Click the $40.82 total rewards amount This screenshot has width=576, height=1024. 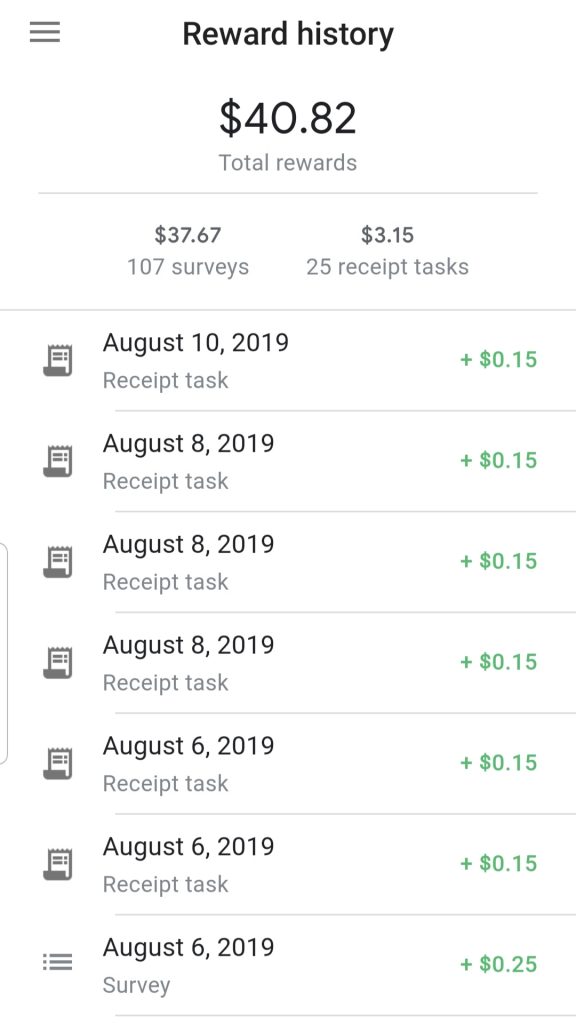(288, 115)
